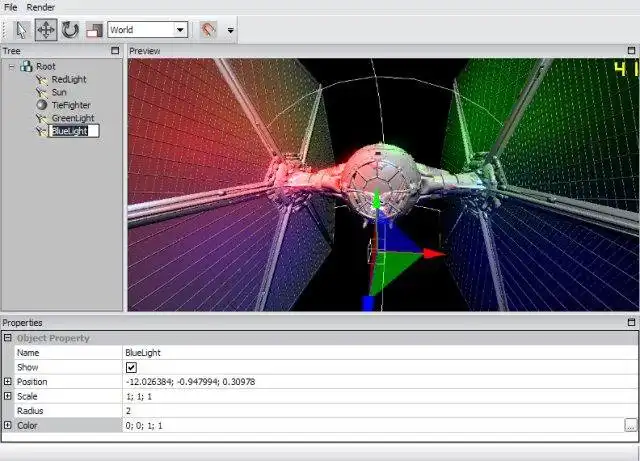The image size is (640, 461).
Task: Select RedLight in the tree
Action: click(x=69, y=79)
